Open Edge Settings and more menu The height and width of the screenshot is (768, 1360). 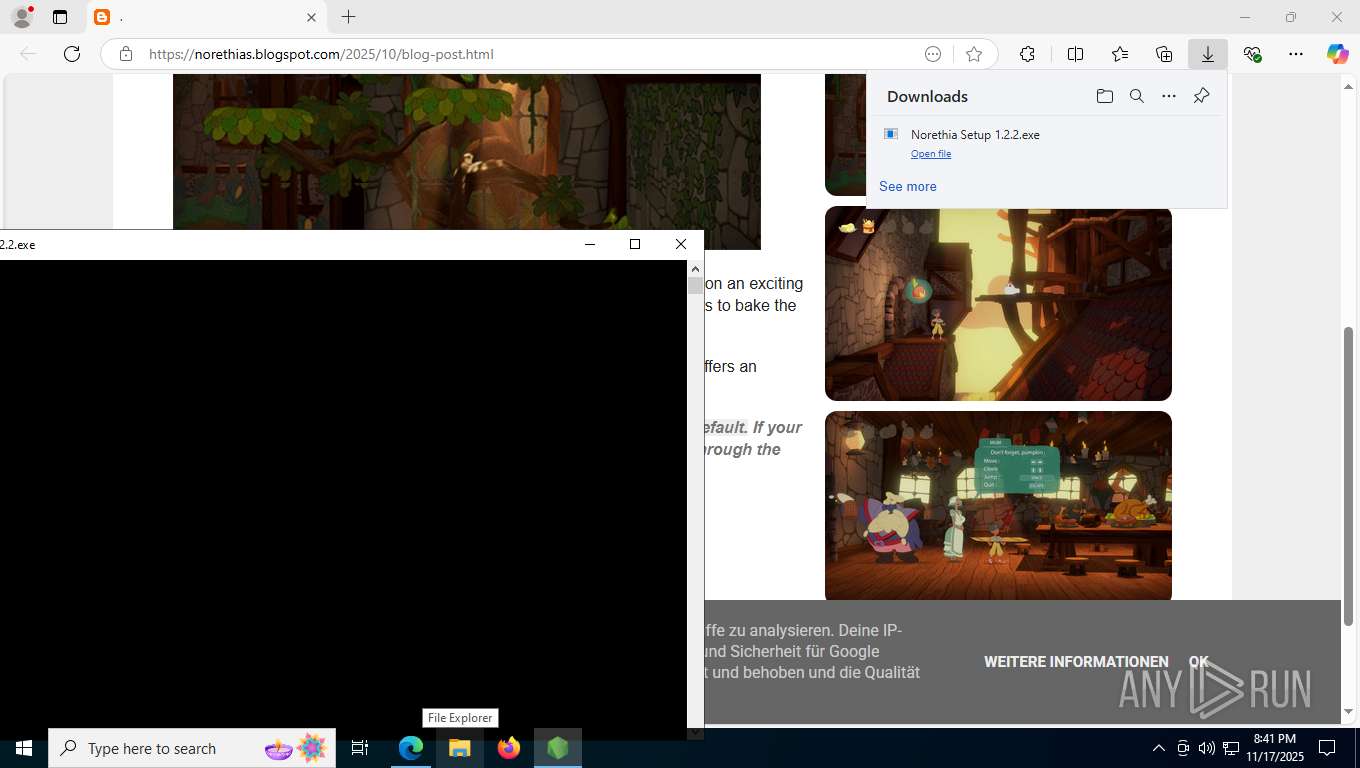(1296, 54)
